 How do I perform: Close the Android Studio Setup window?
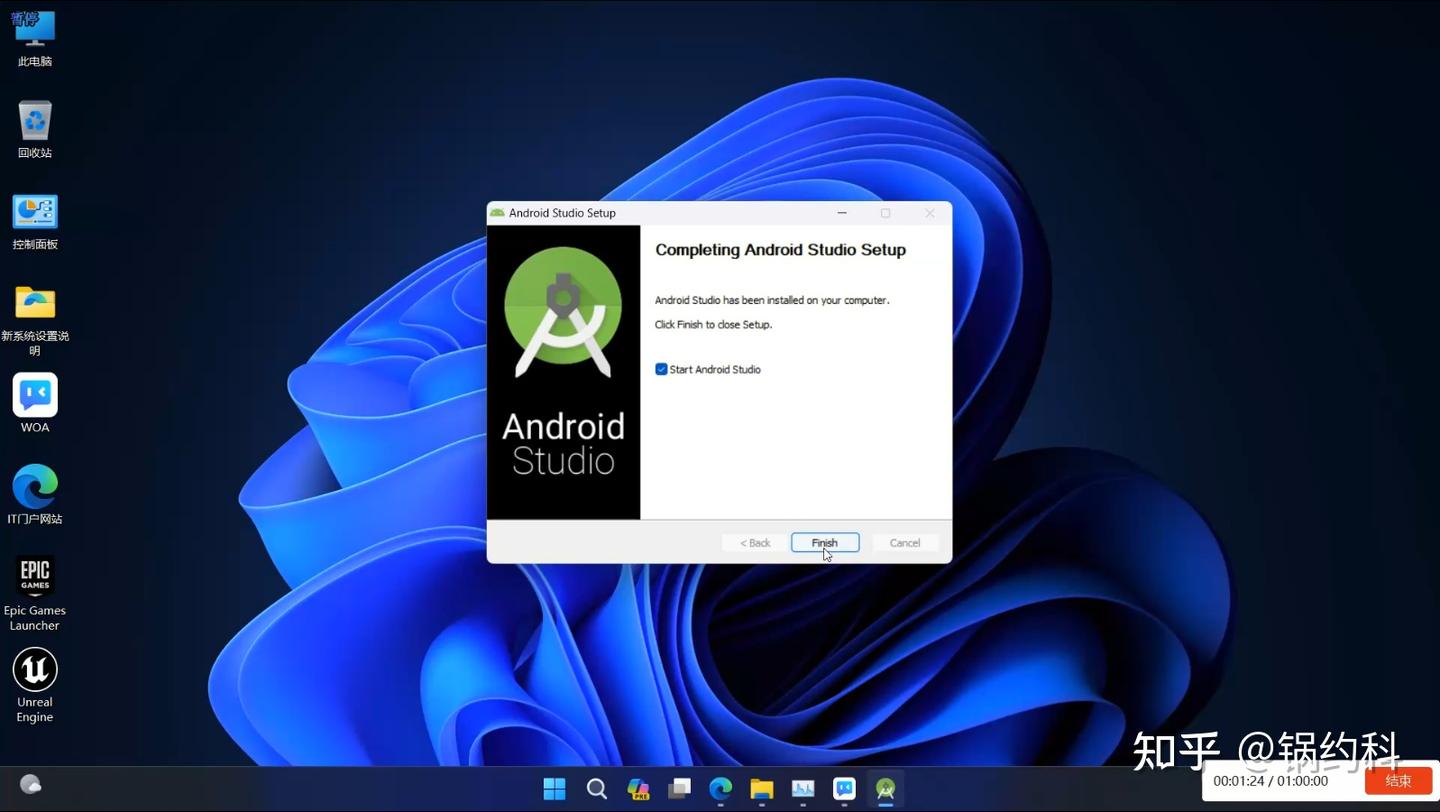coord(930,213)
